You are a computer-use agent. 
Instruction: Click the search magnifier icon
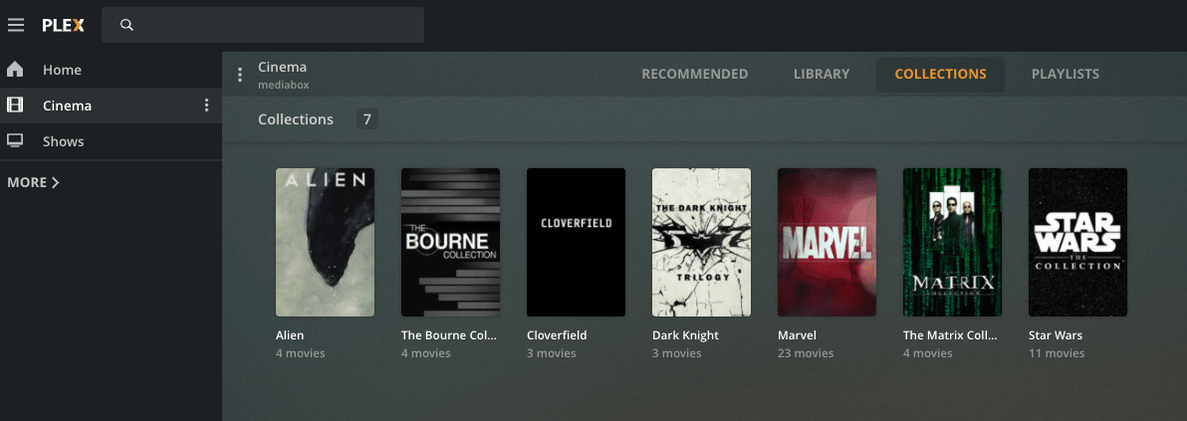coord(127,25)
